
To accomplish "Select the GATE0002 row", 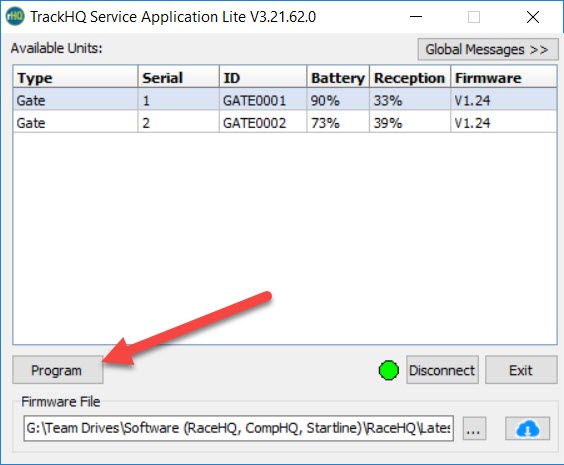I will coord(285,122).
